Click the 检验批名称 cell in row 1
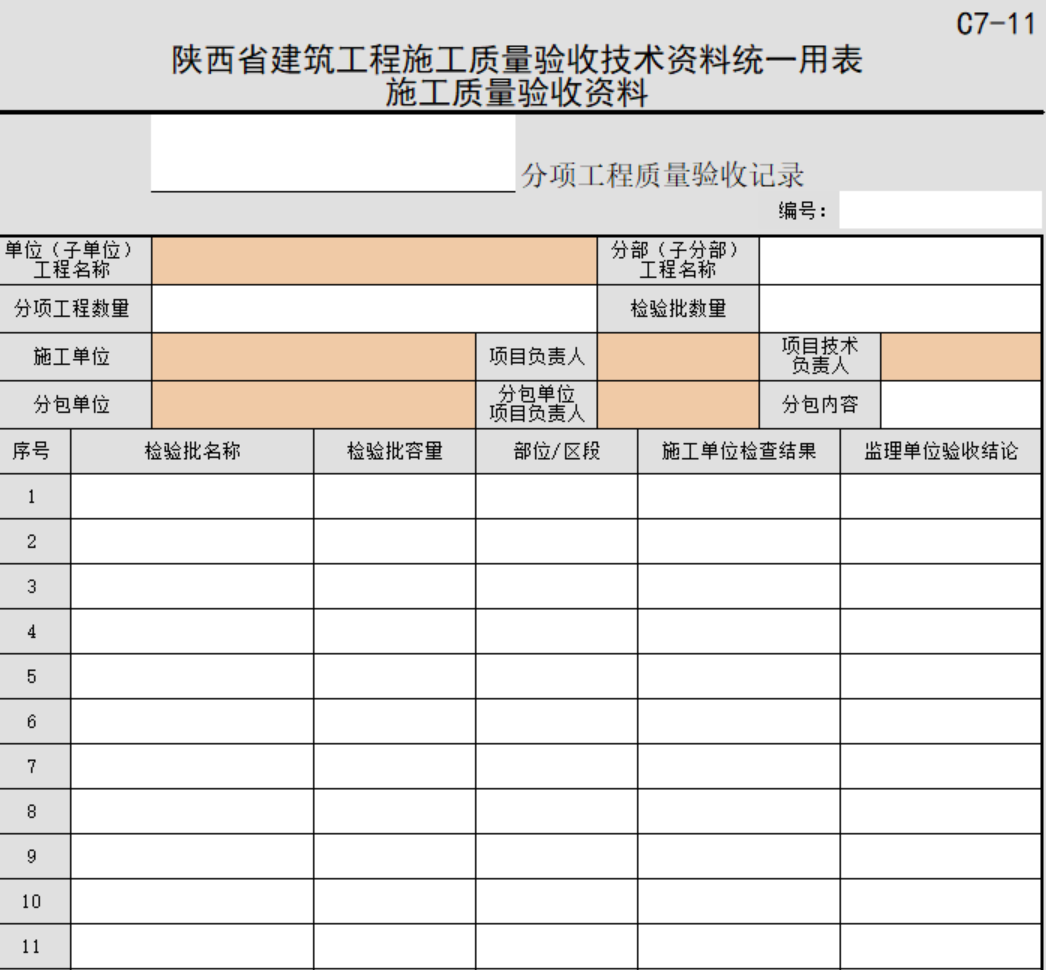The height and width of the screenshot is (970, 1046). click(192, 496)
